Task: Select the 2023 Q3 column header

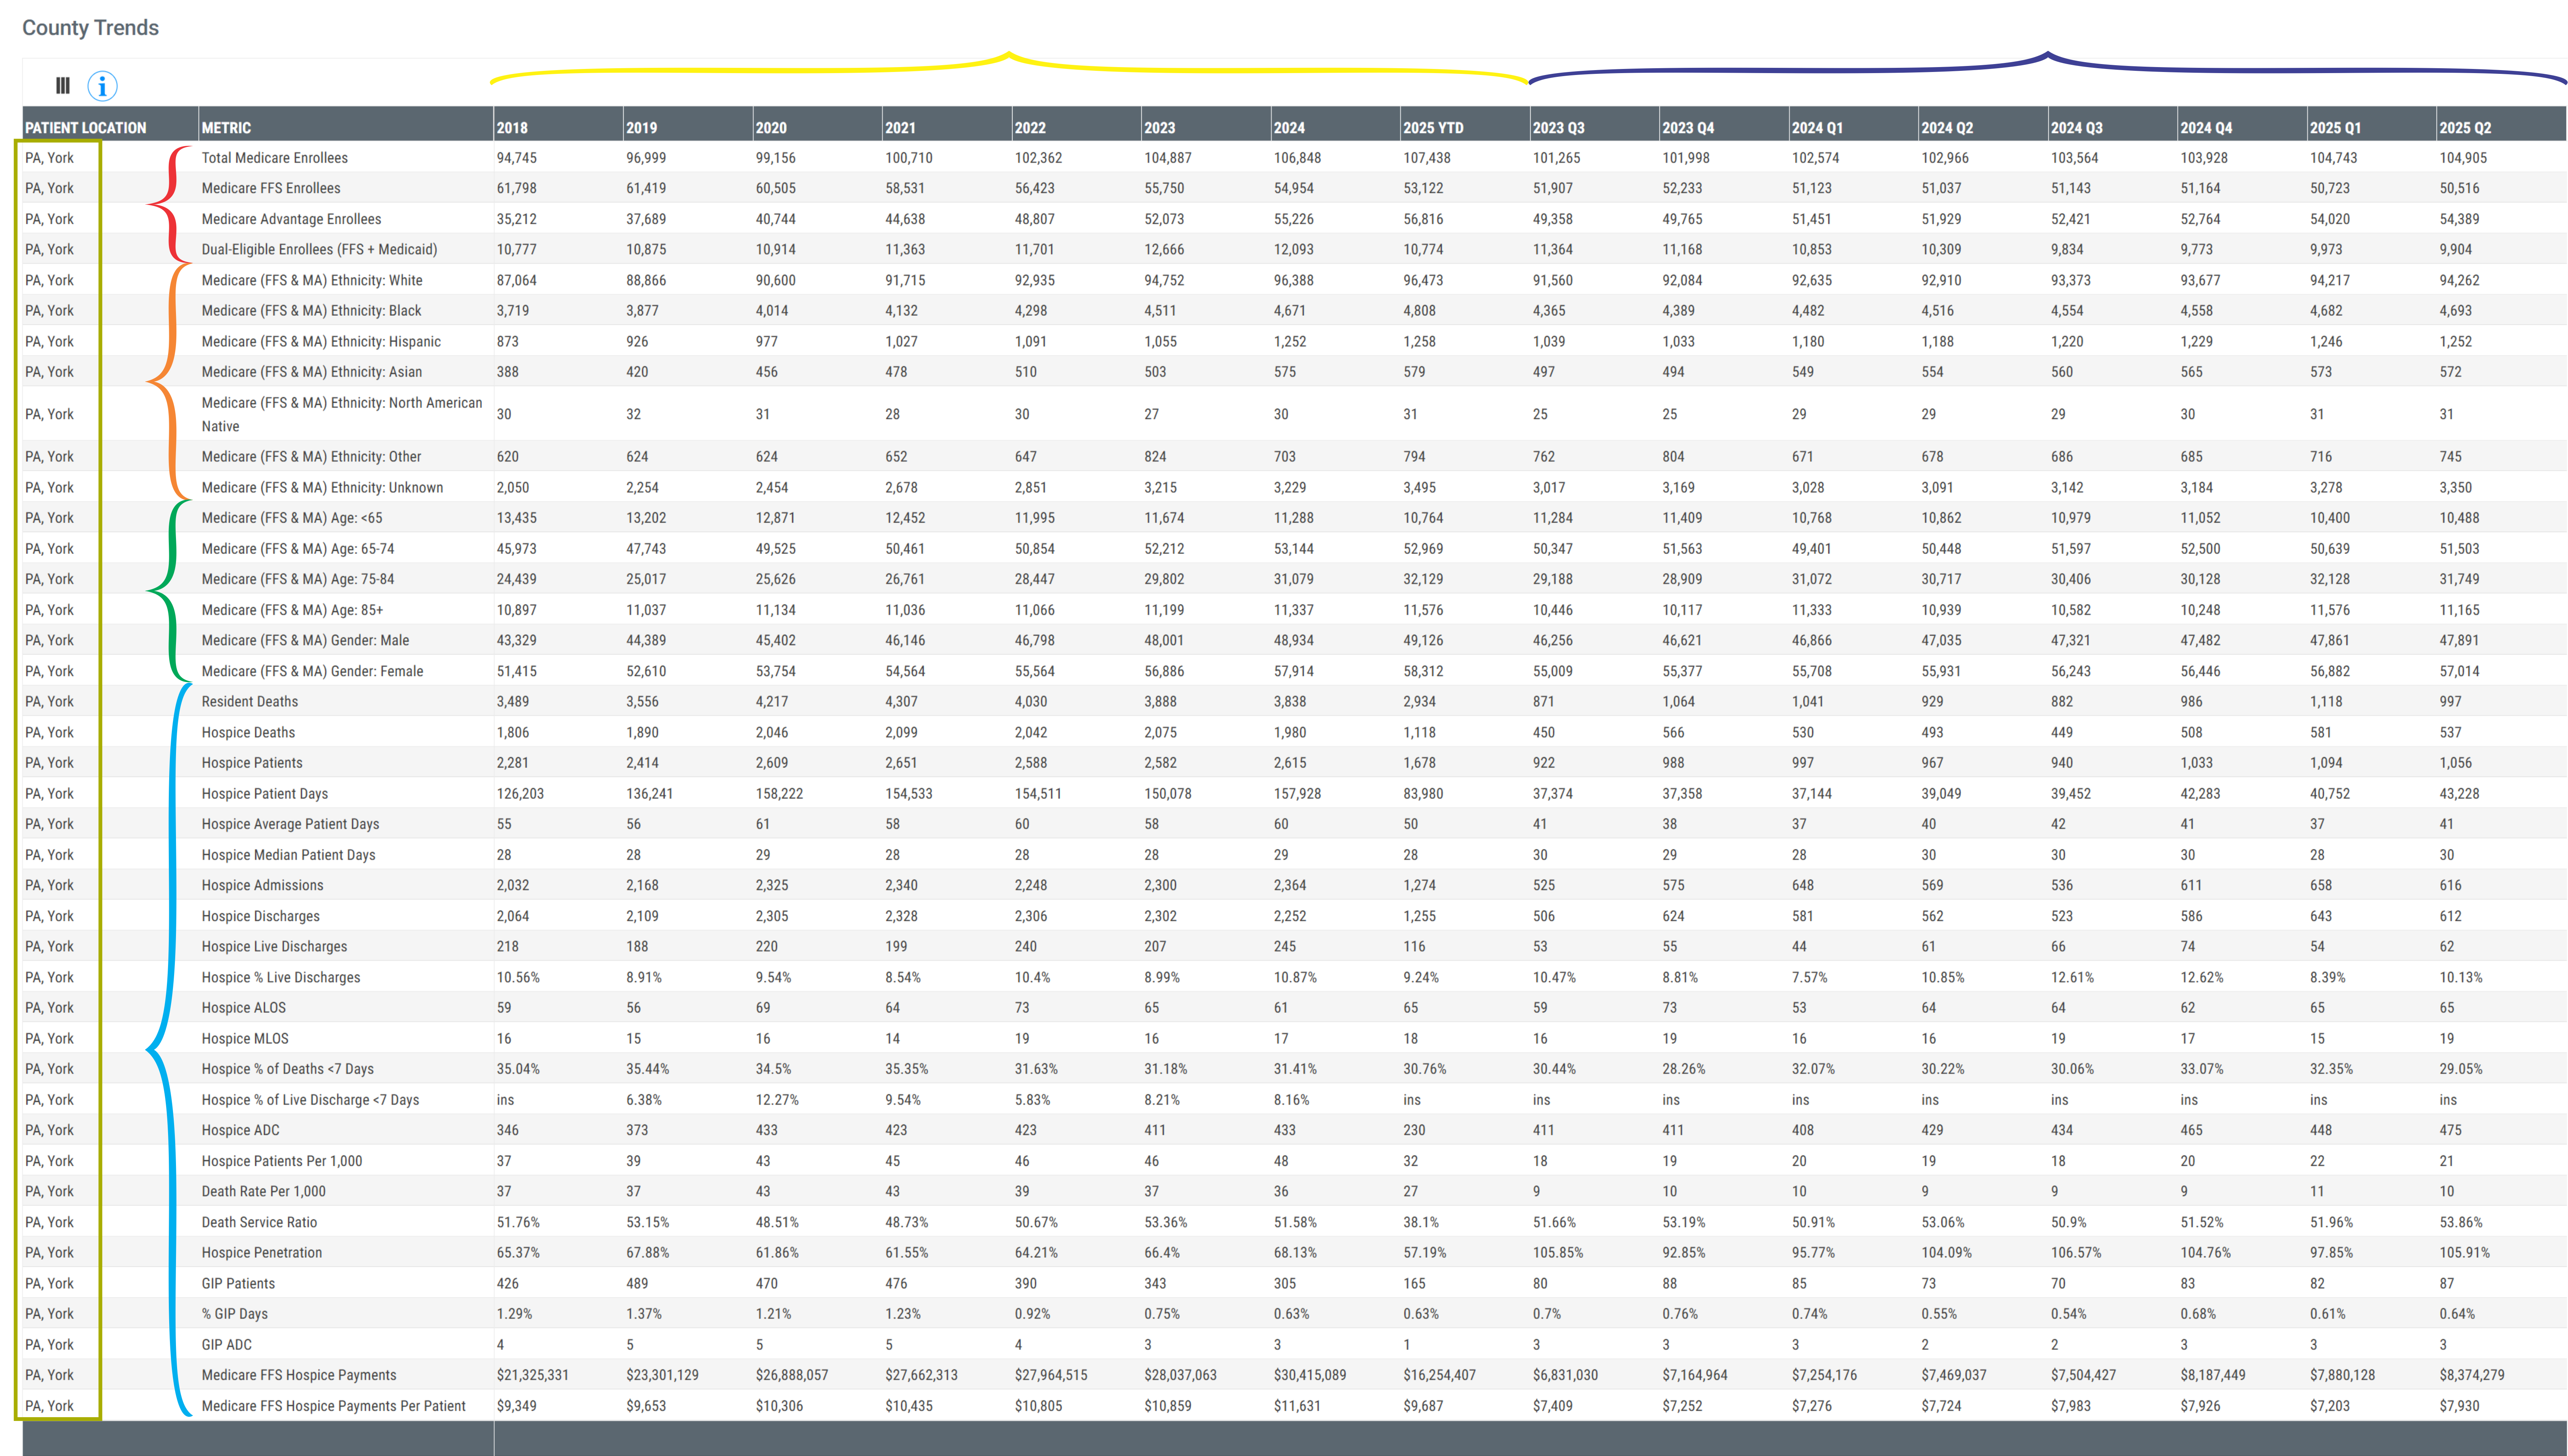Action: (x=1558, y=128)
